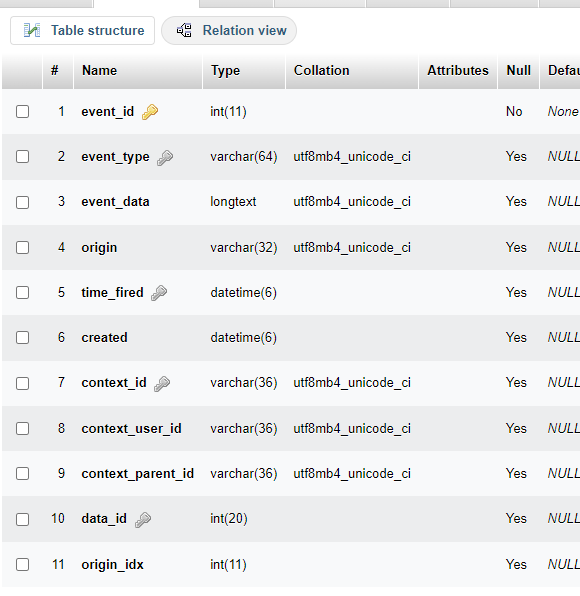
Task: Select the origin_idx column name
Action: 113,565
